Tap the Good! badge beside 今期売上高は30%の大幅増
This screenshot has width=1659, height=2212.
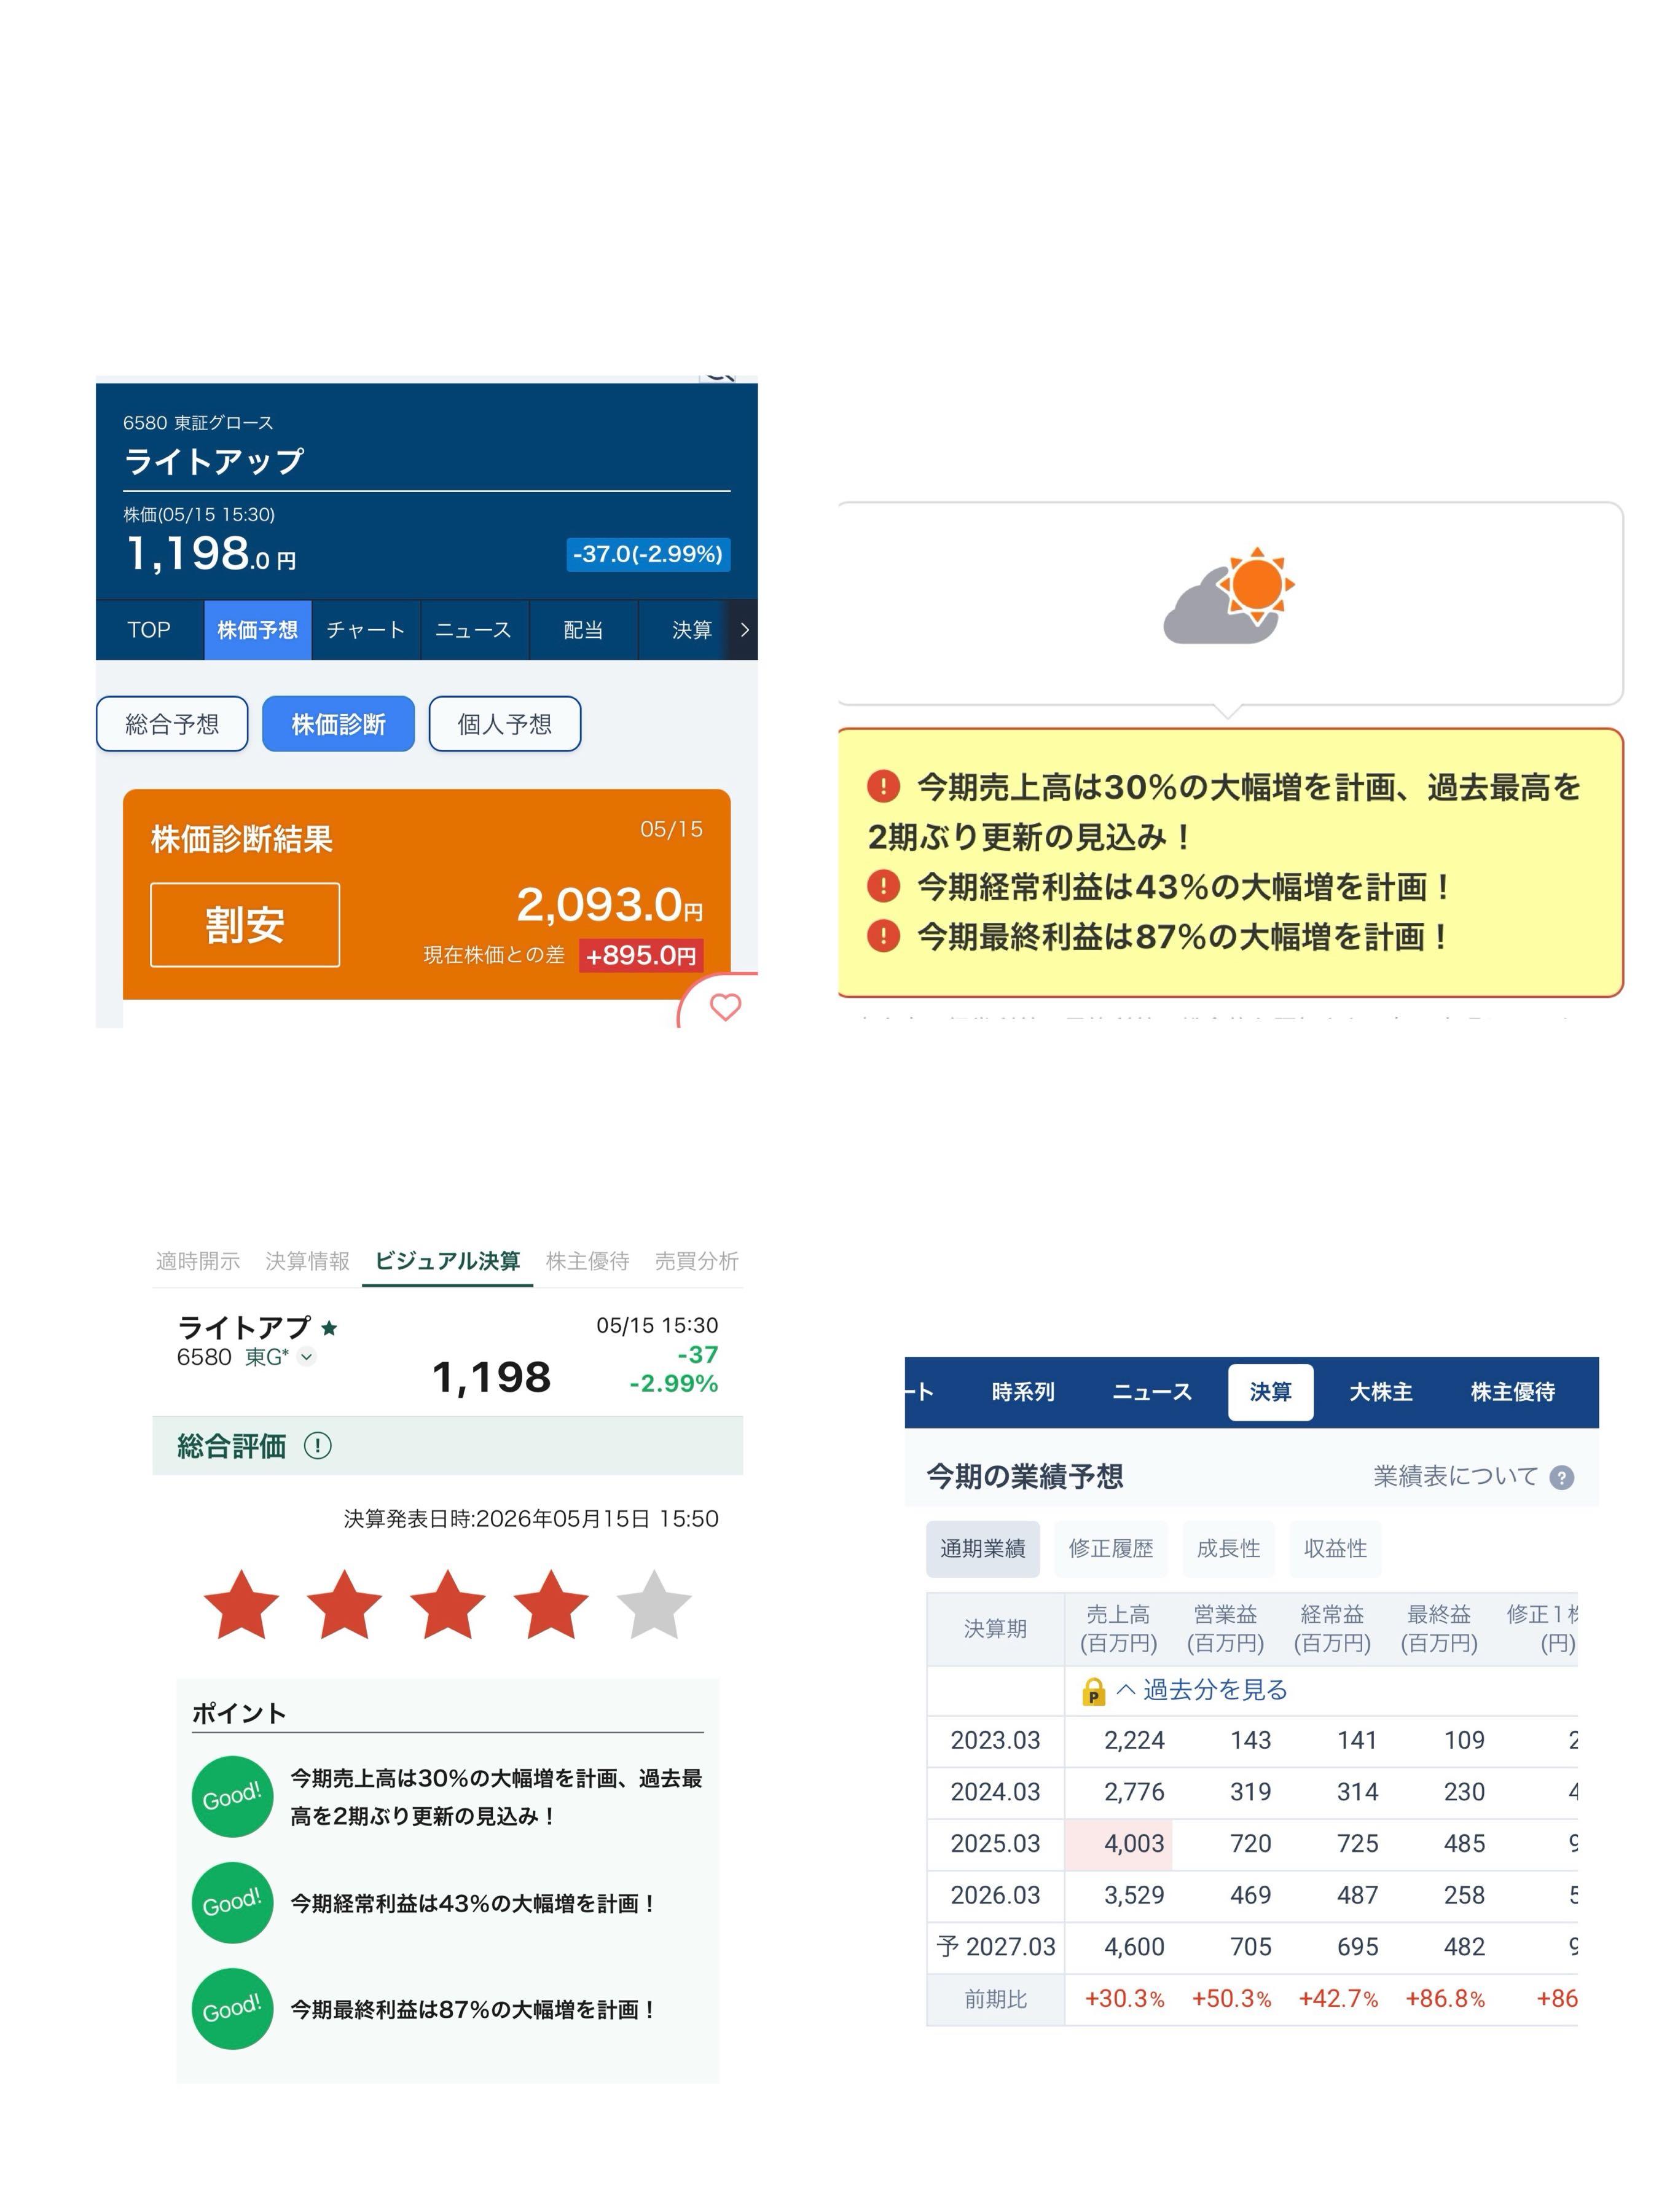pyautogui.click(x=232, y=1796)
